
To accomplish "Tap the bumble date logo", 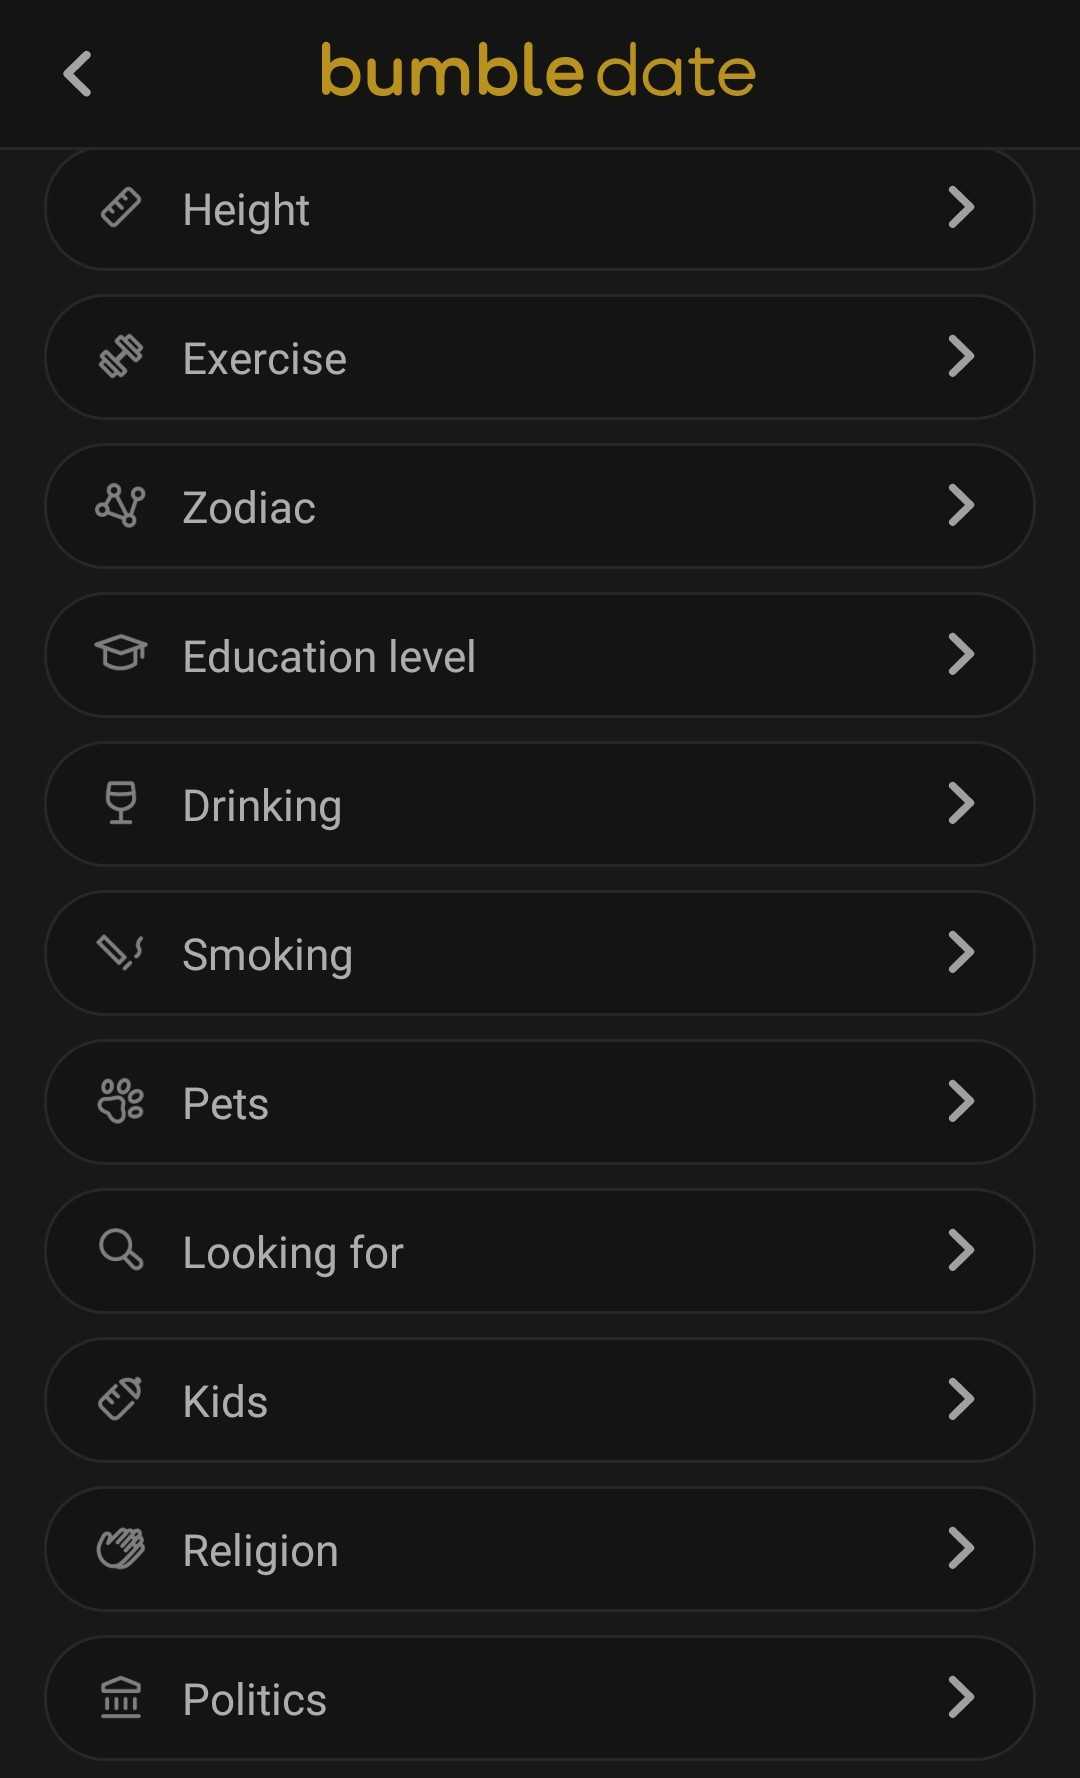I will [538, 72].
